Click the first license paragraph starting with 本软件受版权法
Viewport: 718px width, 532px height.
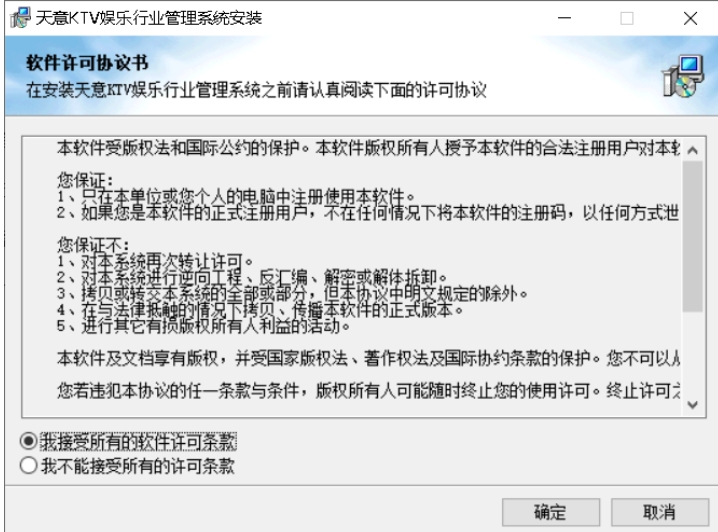click(x=368, y=148)
